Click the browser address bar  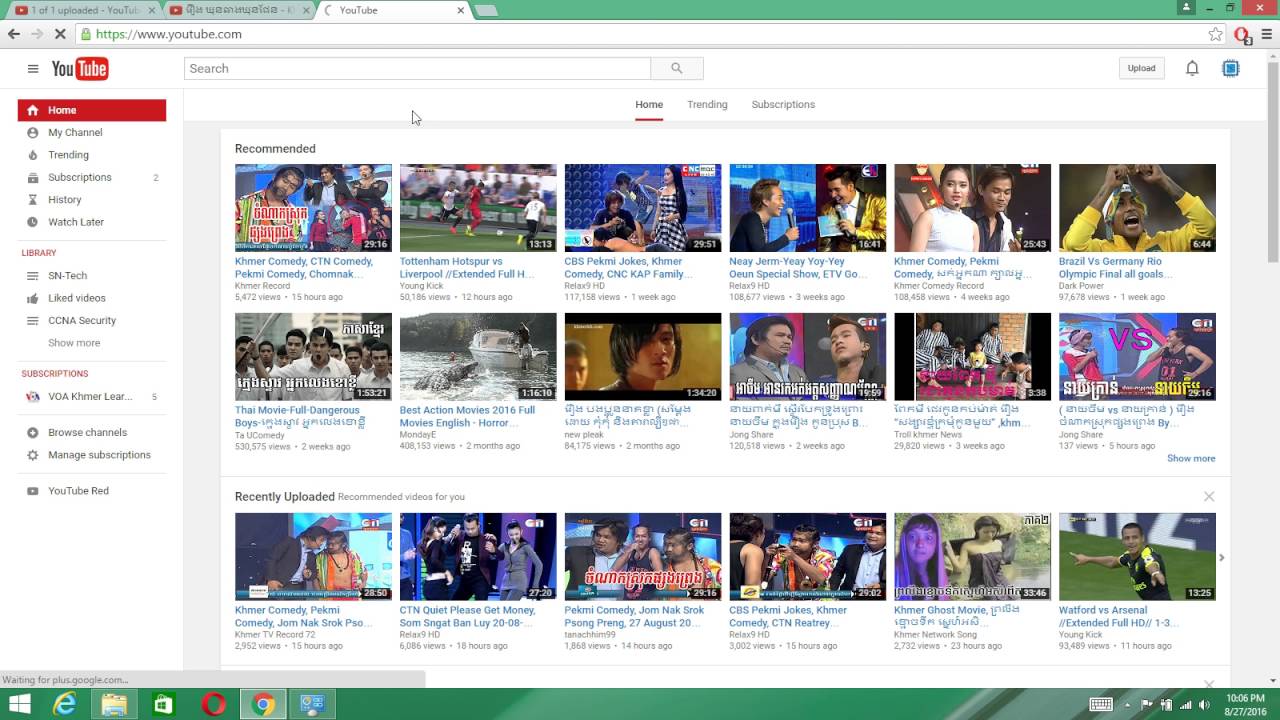(640, 34)
